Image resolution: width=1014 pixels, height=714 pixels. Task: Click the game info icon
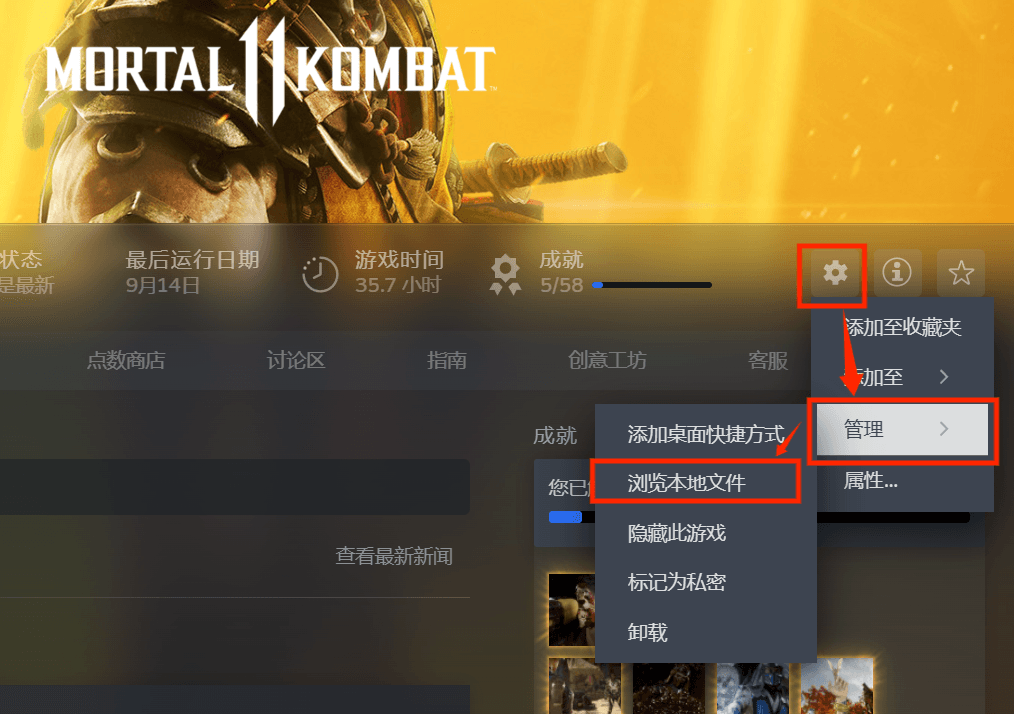[x=897, y=272]
